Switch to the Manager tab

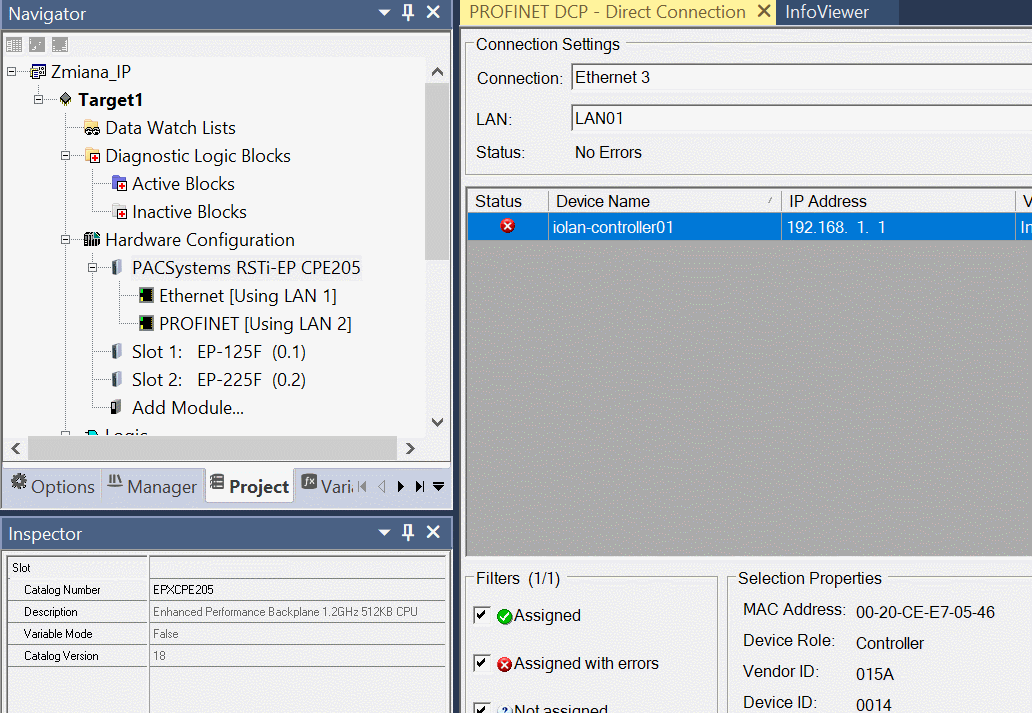[153, 486]
